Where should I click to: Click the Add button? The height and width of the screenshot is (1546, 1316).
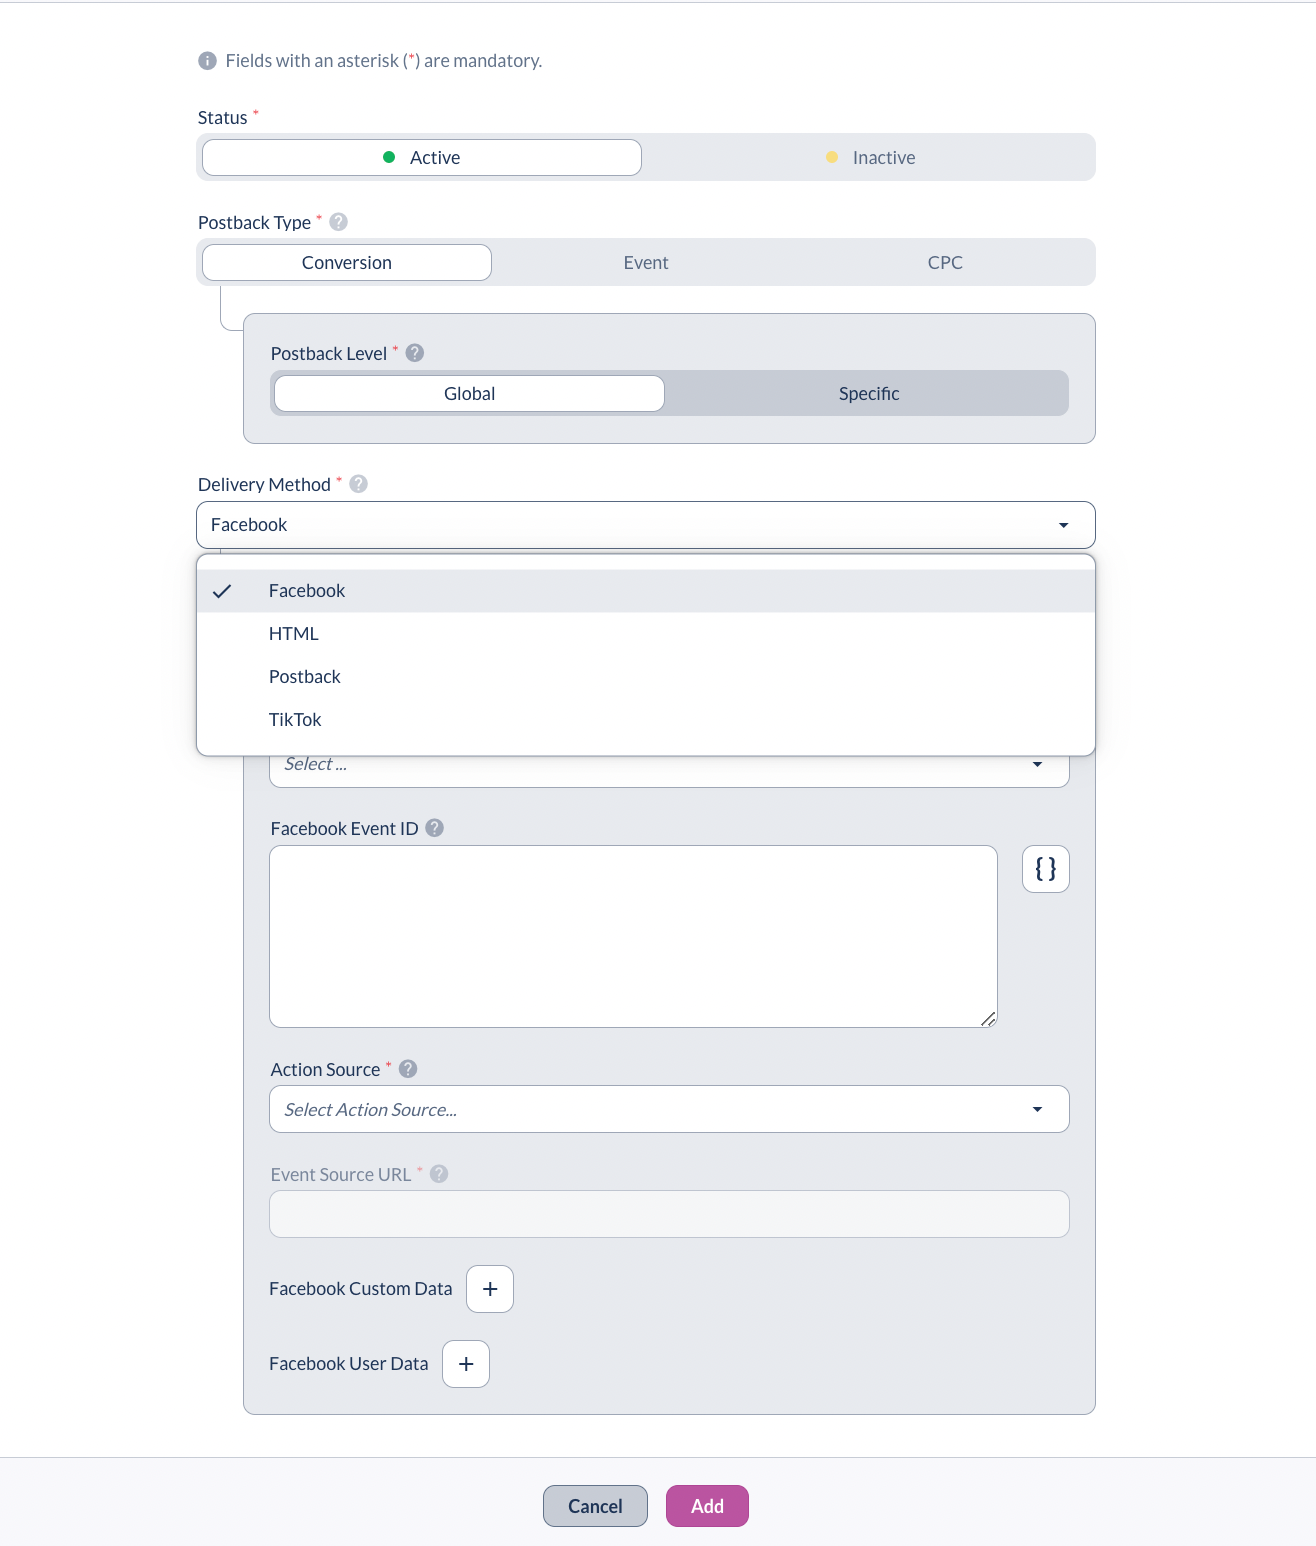[x=707, y=1506]
